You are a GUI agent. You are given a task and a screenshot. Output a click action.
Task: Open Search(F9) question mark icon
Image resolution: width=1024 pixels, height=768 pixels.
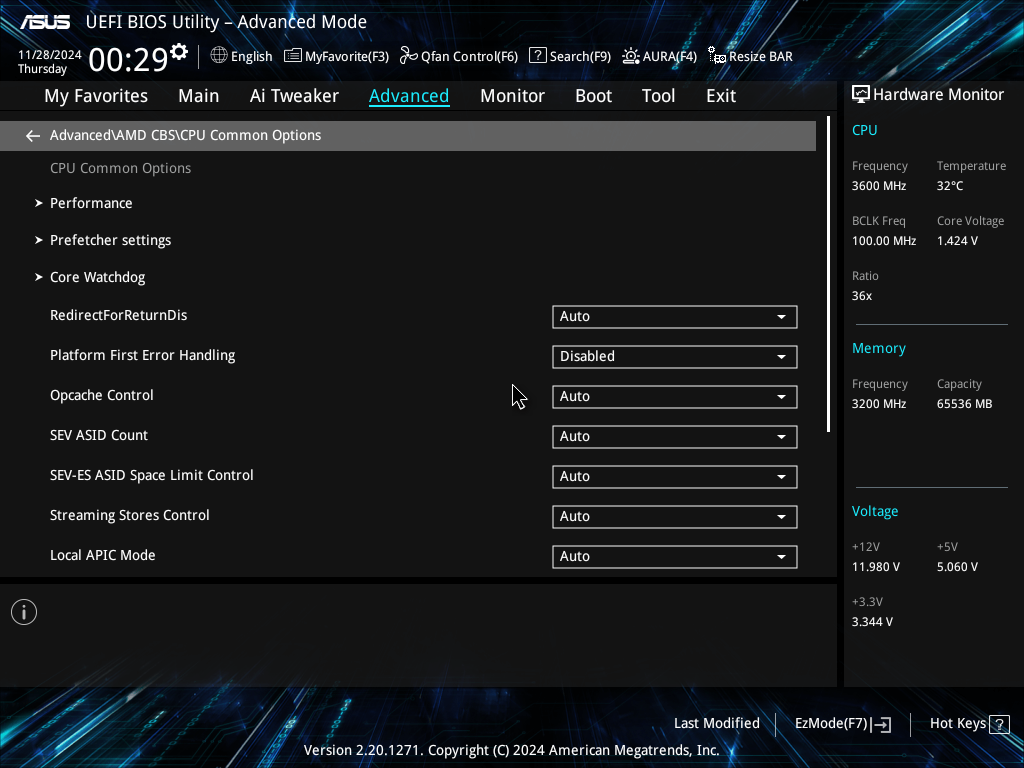coord(538,56)
